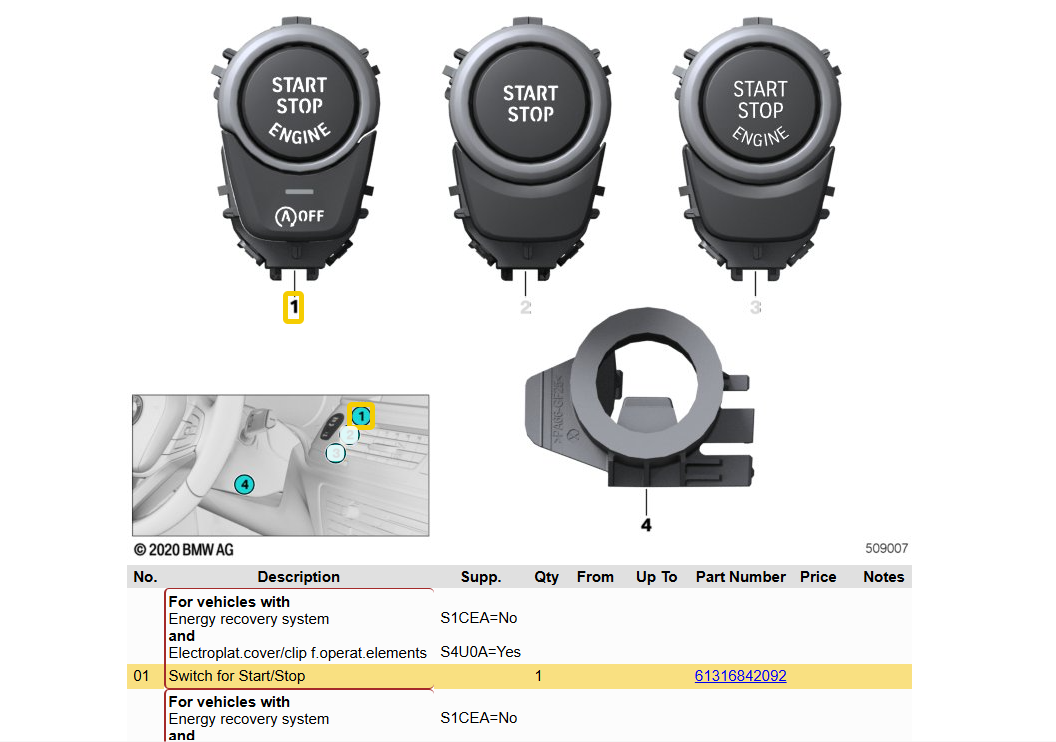The width and height of the screenshot is (1056, 742).
Task: Select callout number 1 under the first switch
Action: [294, 307]
